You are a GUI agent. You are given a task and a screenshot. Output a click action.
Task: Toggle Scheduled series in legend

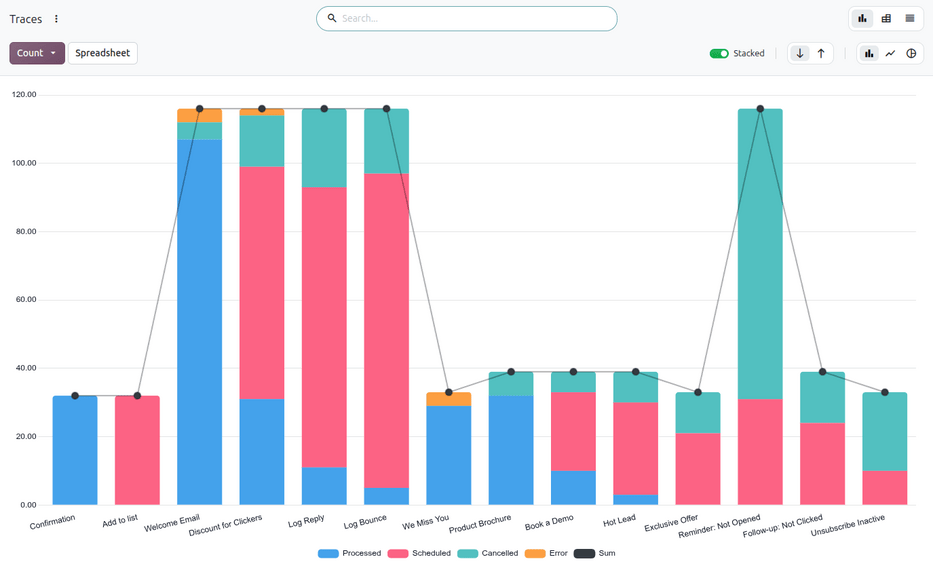(x=419, y=554)
